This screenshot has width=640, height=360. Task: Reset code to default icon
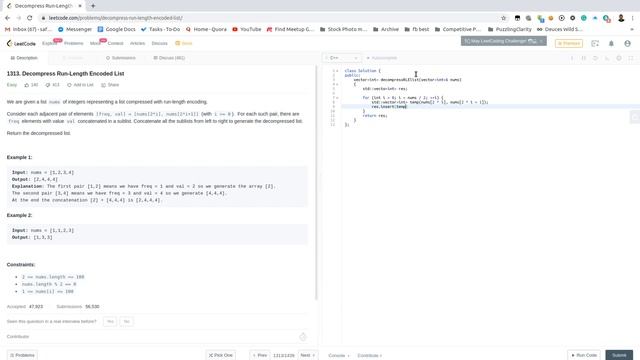595,58
